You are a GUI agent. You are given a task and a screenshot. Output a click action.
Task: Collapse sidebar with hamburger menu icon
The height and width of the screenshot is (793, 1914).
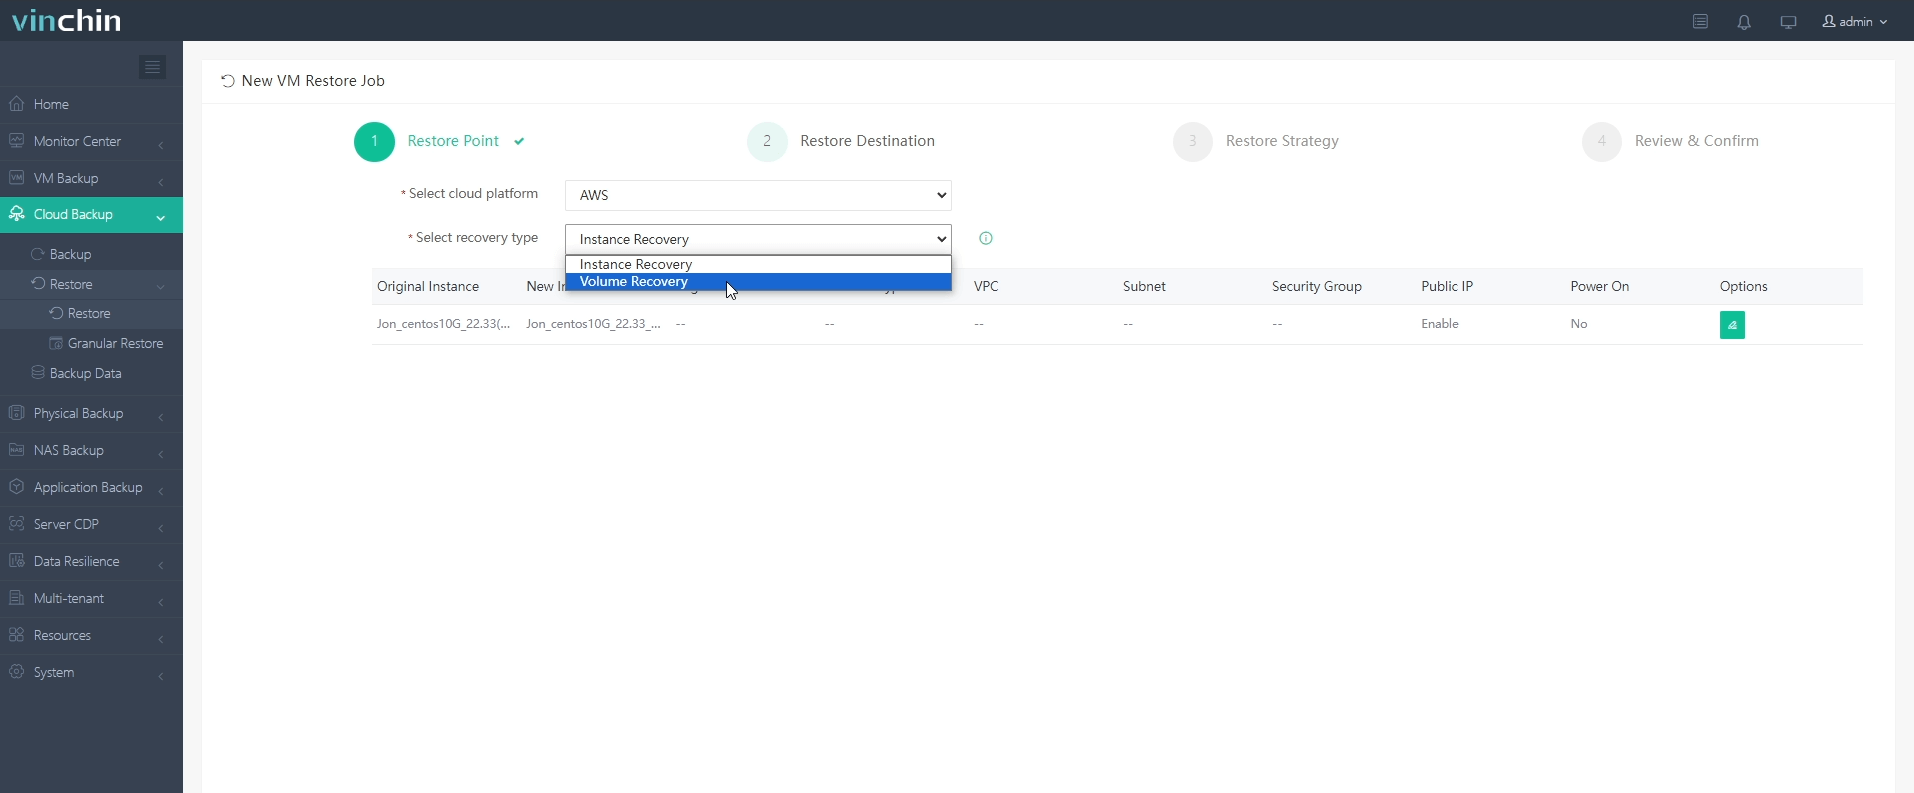pyautogui.click(x=152, y=67)
